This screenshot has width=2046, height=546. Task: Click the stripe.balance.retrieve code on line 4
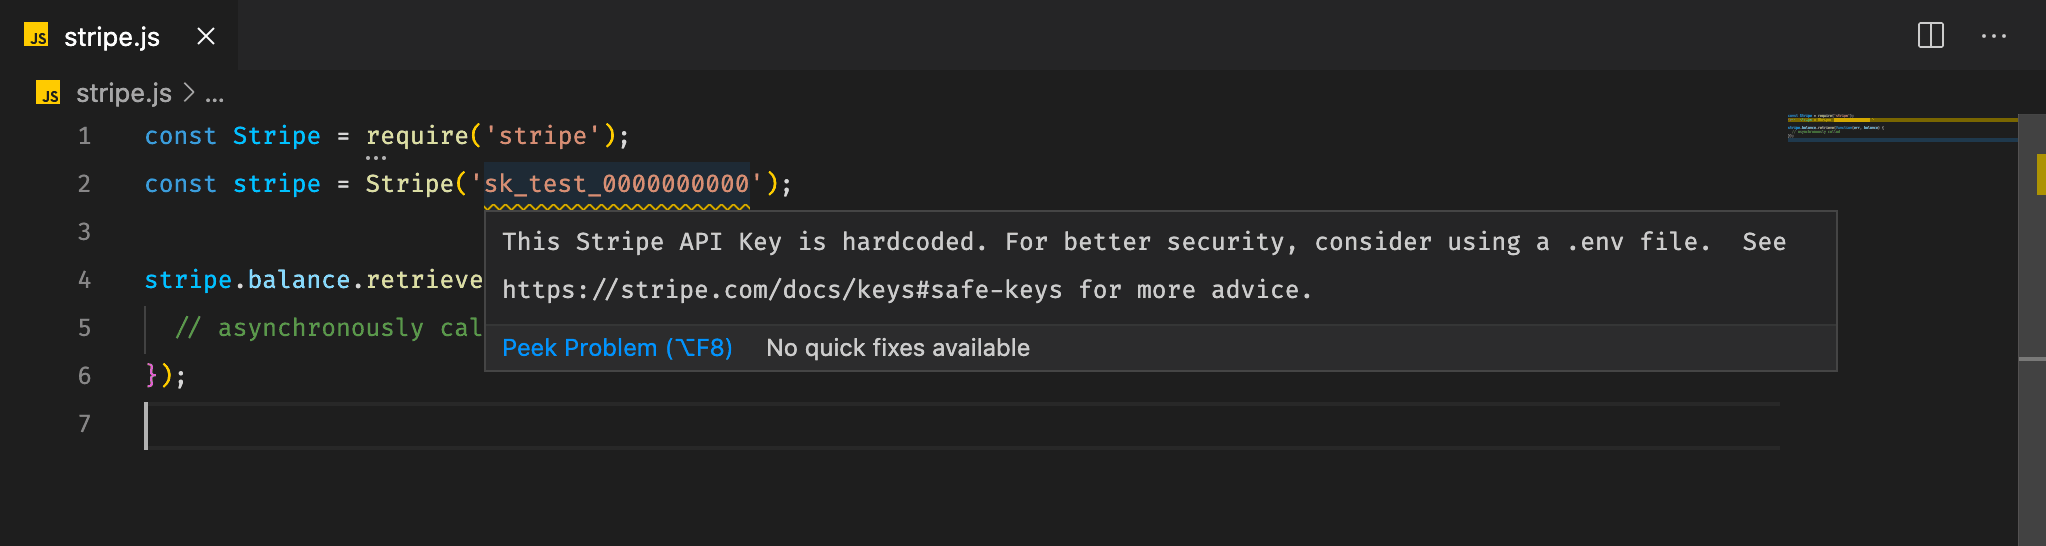(x=313, y=280)
